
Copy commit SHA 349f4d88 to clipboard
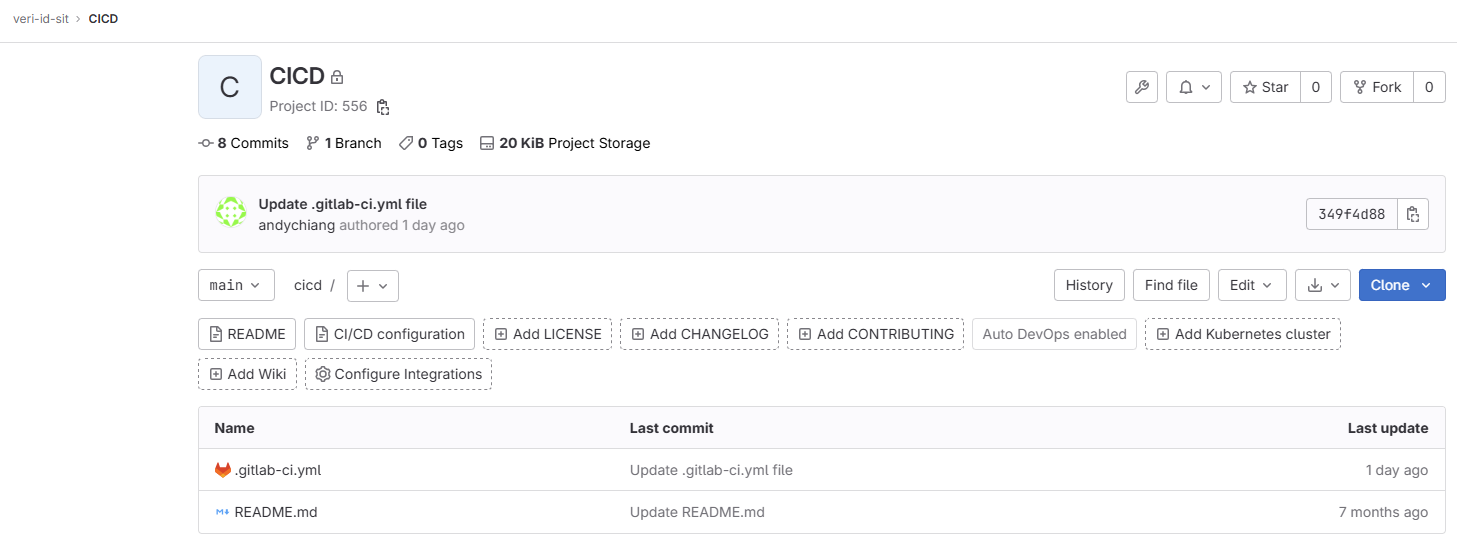click(x=1412, y=214)
